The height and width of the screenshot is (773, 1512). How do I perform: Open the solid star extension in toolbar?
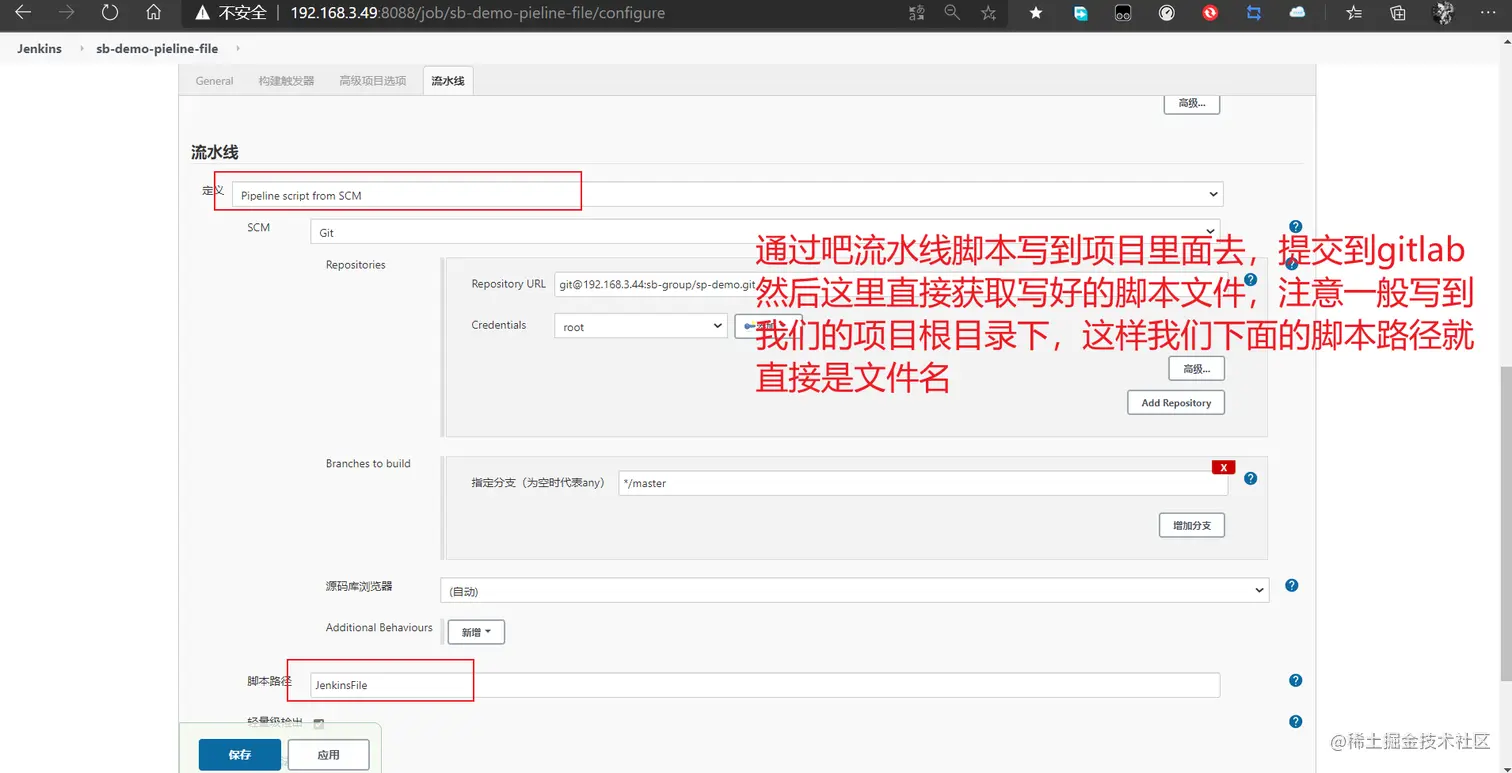tap(1036, 13)
